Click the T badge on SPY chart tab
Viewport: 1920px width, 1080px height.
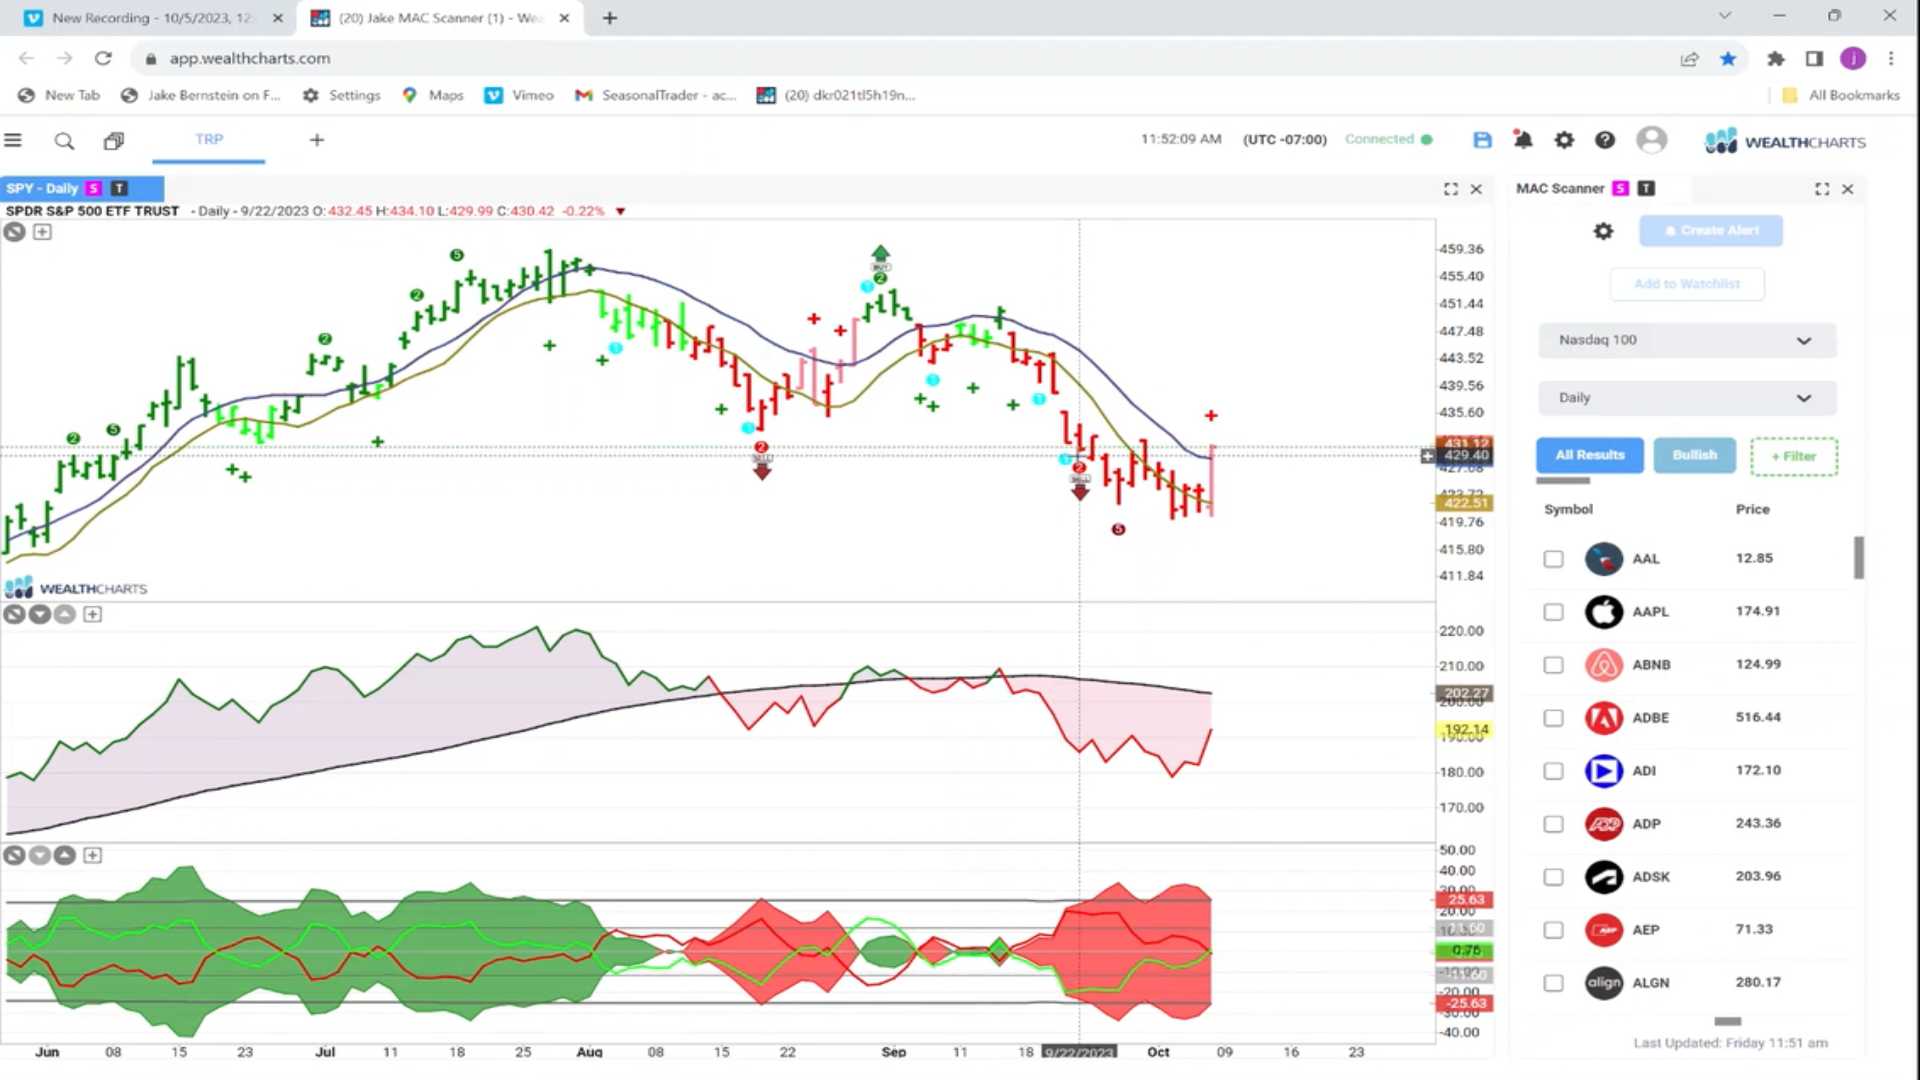[x=120, y=188]
